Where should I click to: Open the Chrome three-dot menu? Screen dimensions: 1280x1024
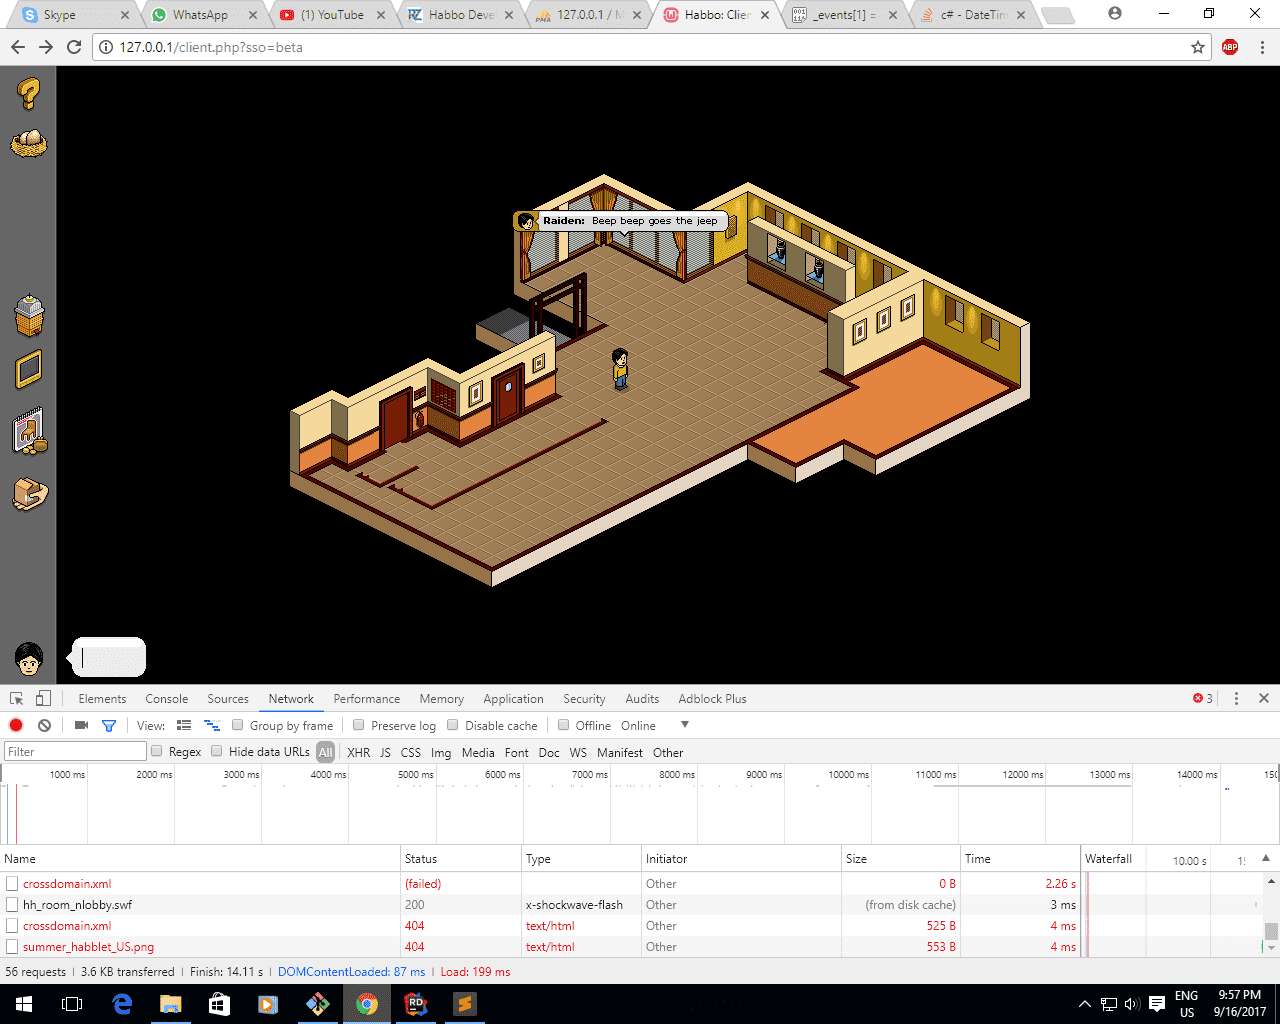(1262, 47)
